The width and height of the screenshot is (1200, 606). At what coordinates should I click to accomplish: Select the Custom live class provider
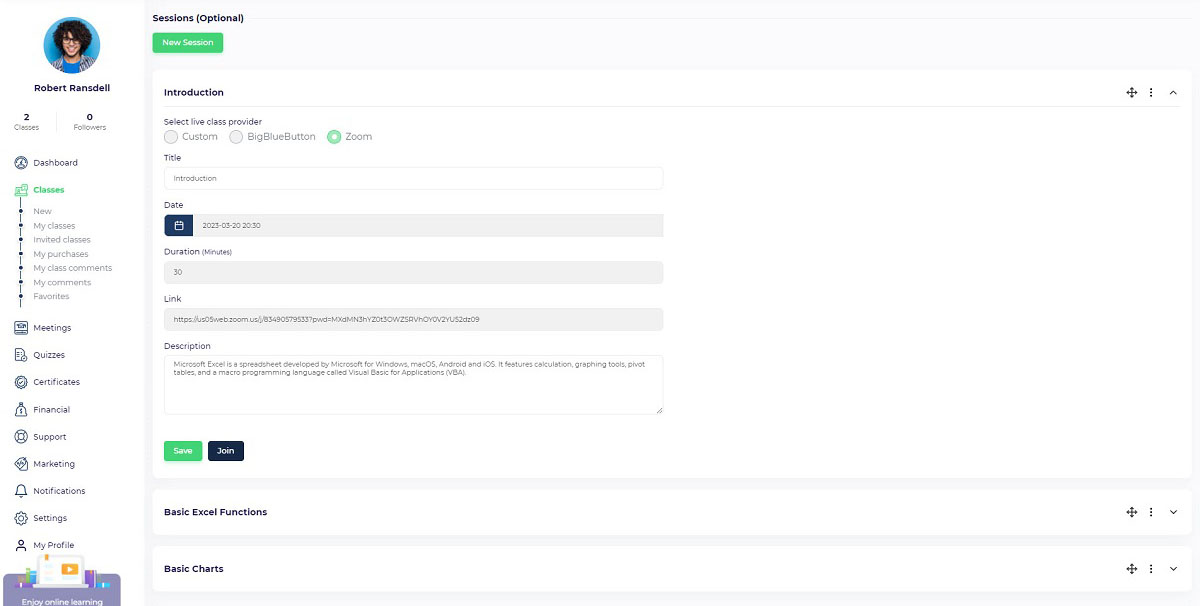[171, 137]
